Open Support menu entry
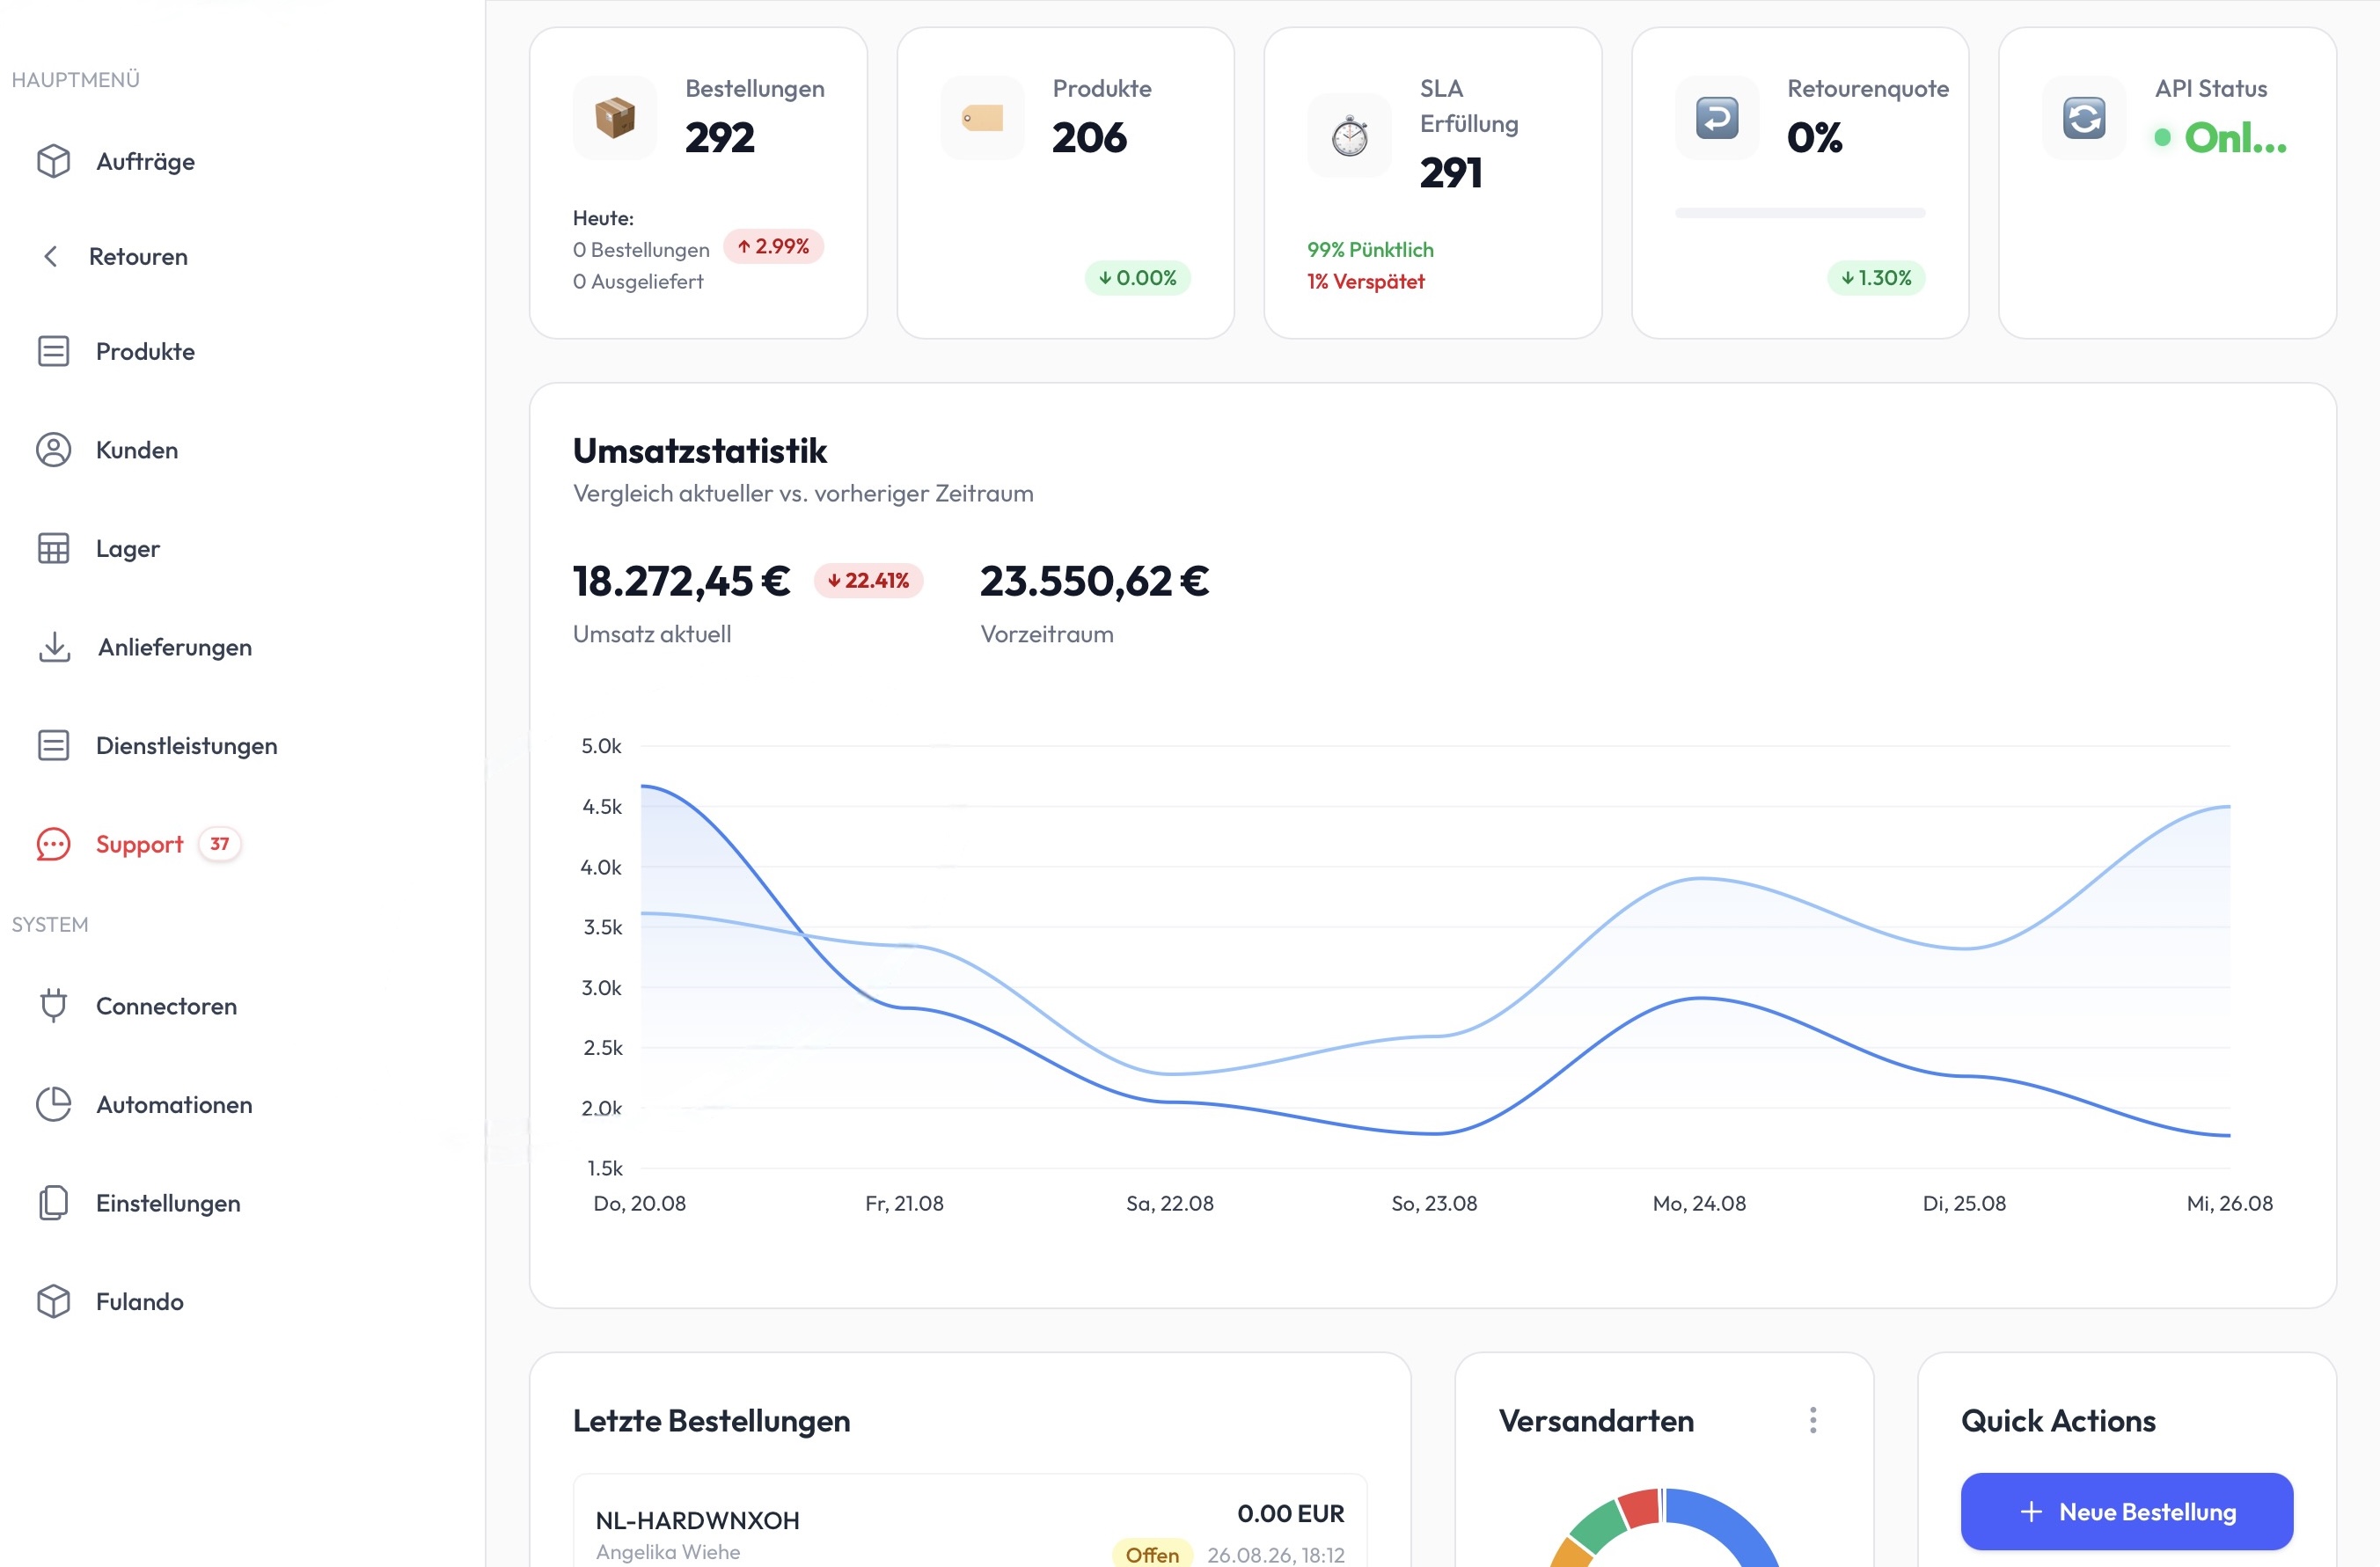 point(139,844)
